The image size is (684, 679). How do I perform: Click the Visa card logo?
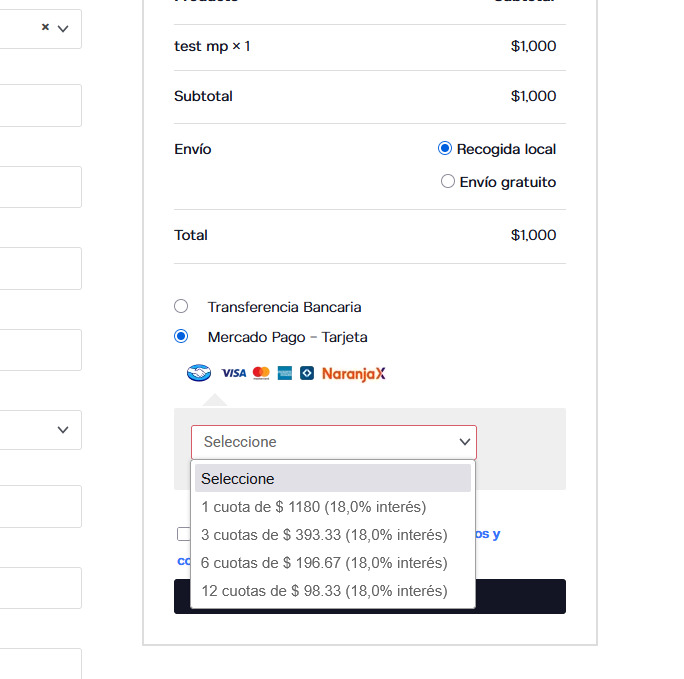234,373
